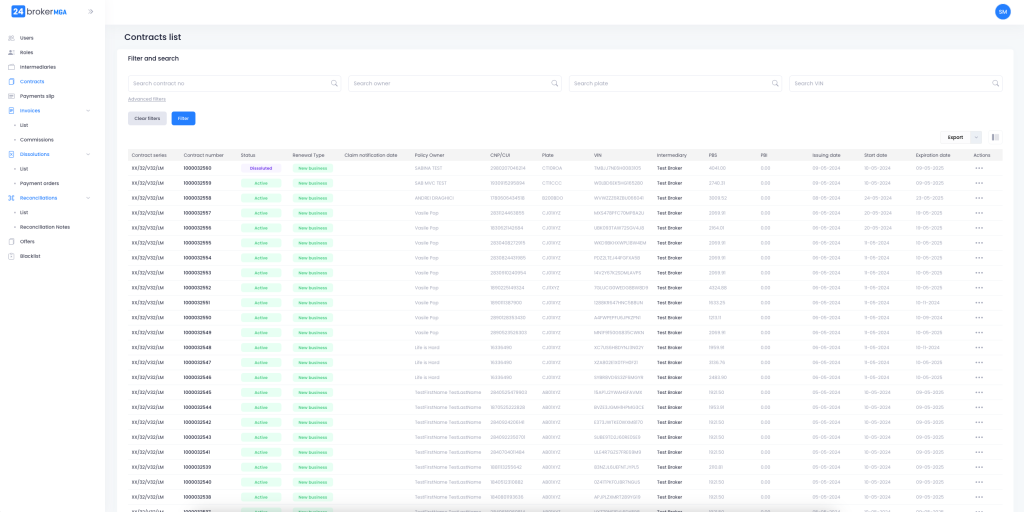
Task: Open the Export dropdown arrow
Action: click(976, 137)
